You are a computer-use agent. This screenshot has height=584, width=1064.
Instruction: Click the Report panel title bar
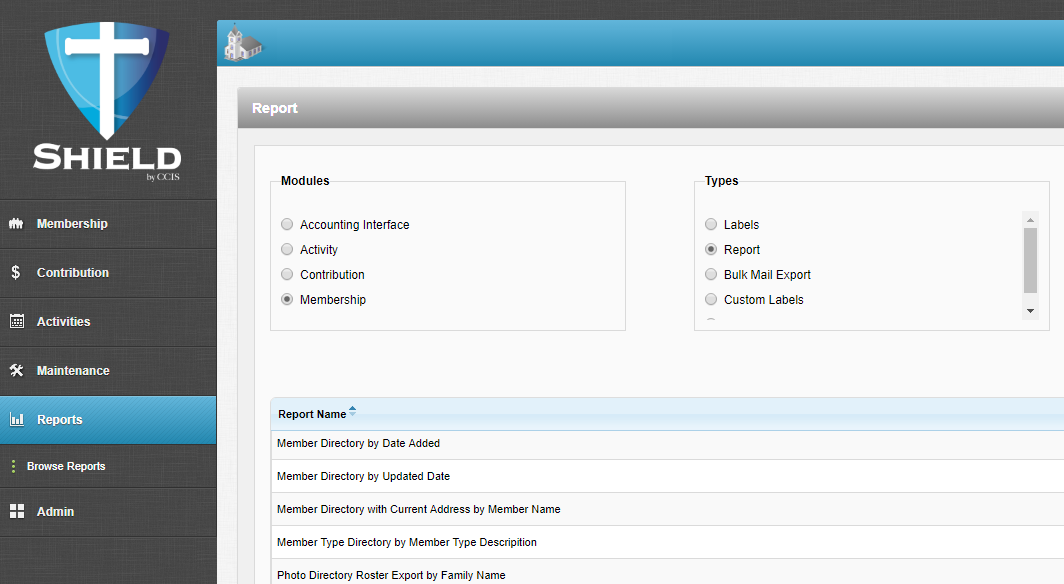[651, 108]
